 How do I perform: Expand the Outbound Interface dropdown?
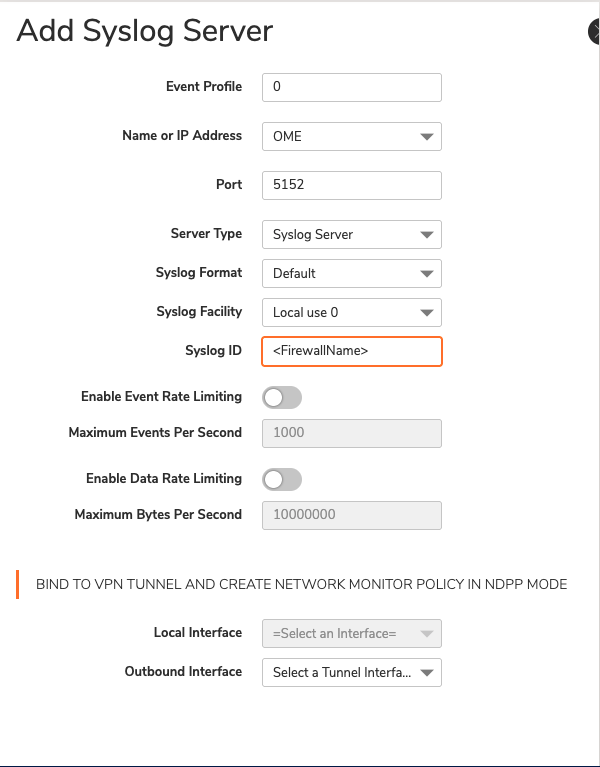[x=351, y=673]
